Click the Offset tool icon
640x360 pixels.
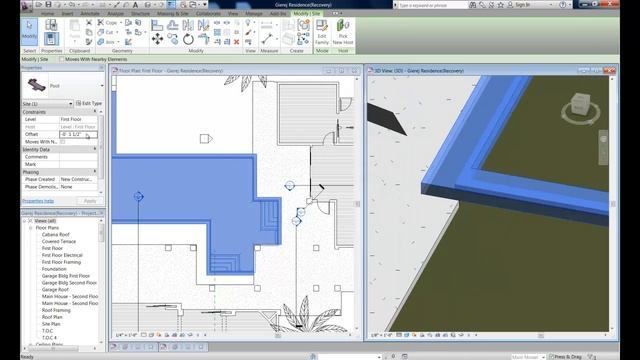[173, 25]
